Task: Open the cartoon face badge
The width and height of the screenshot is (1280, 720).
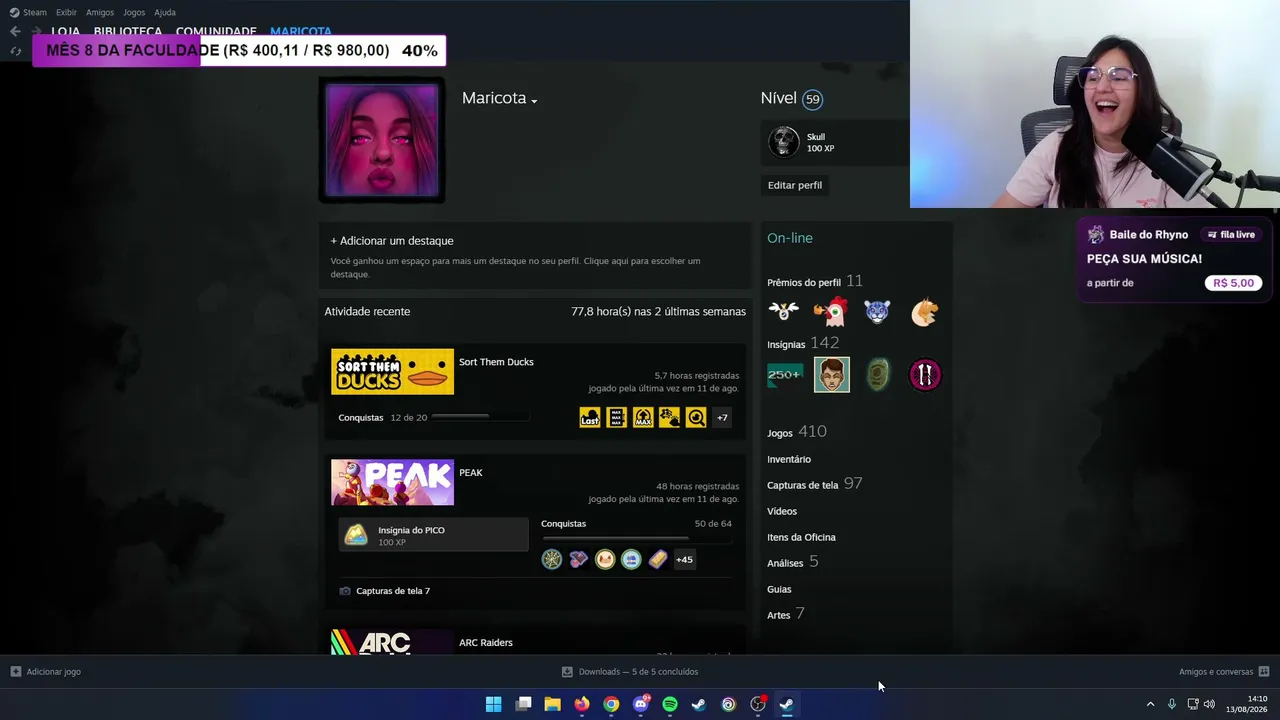Action: pyautogui.click(x=832, y=375)
